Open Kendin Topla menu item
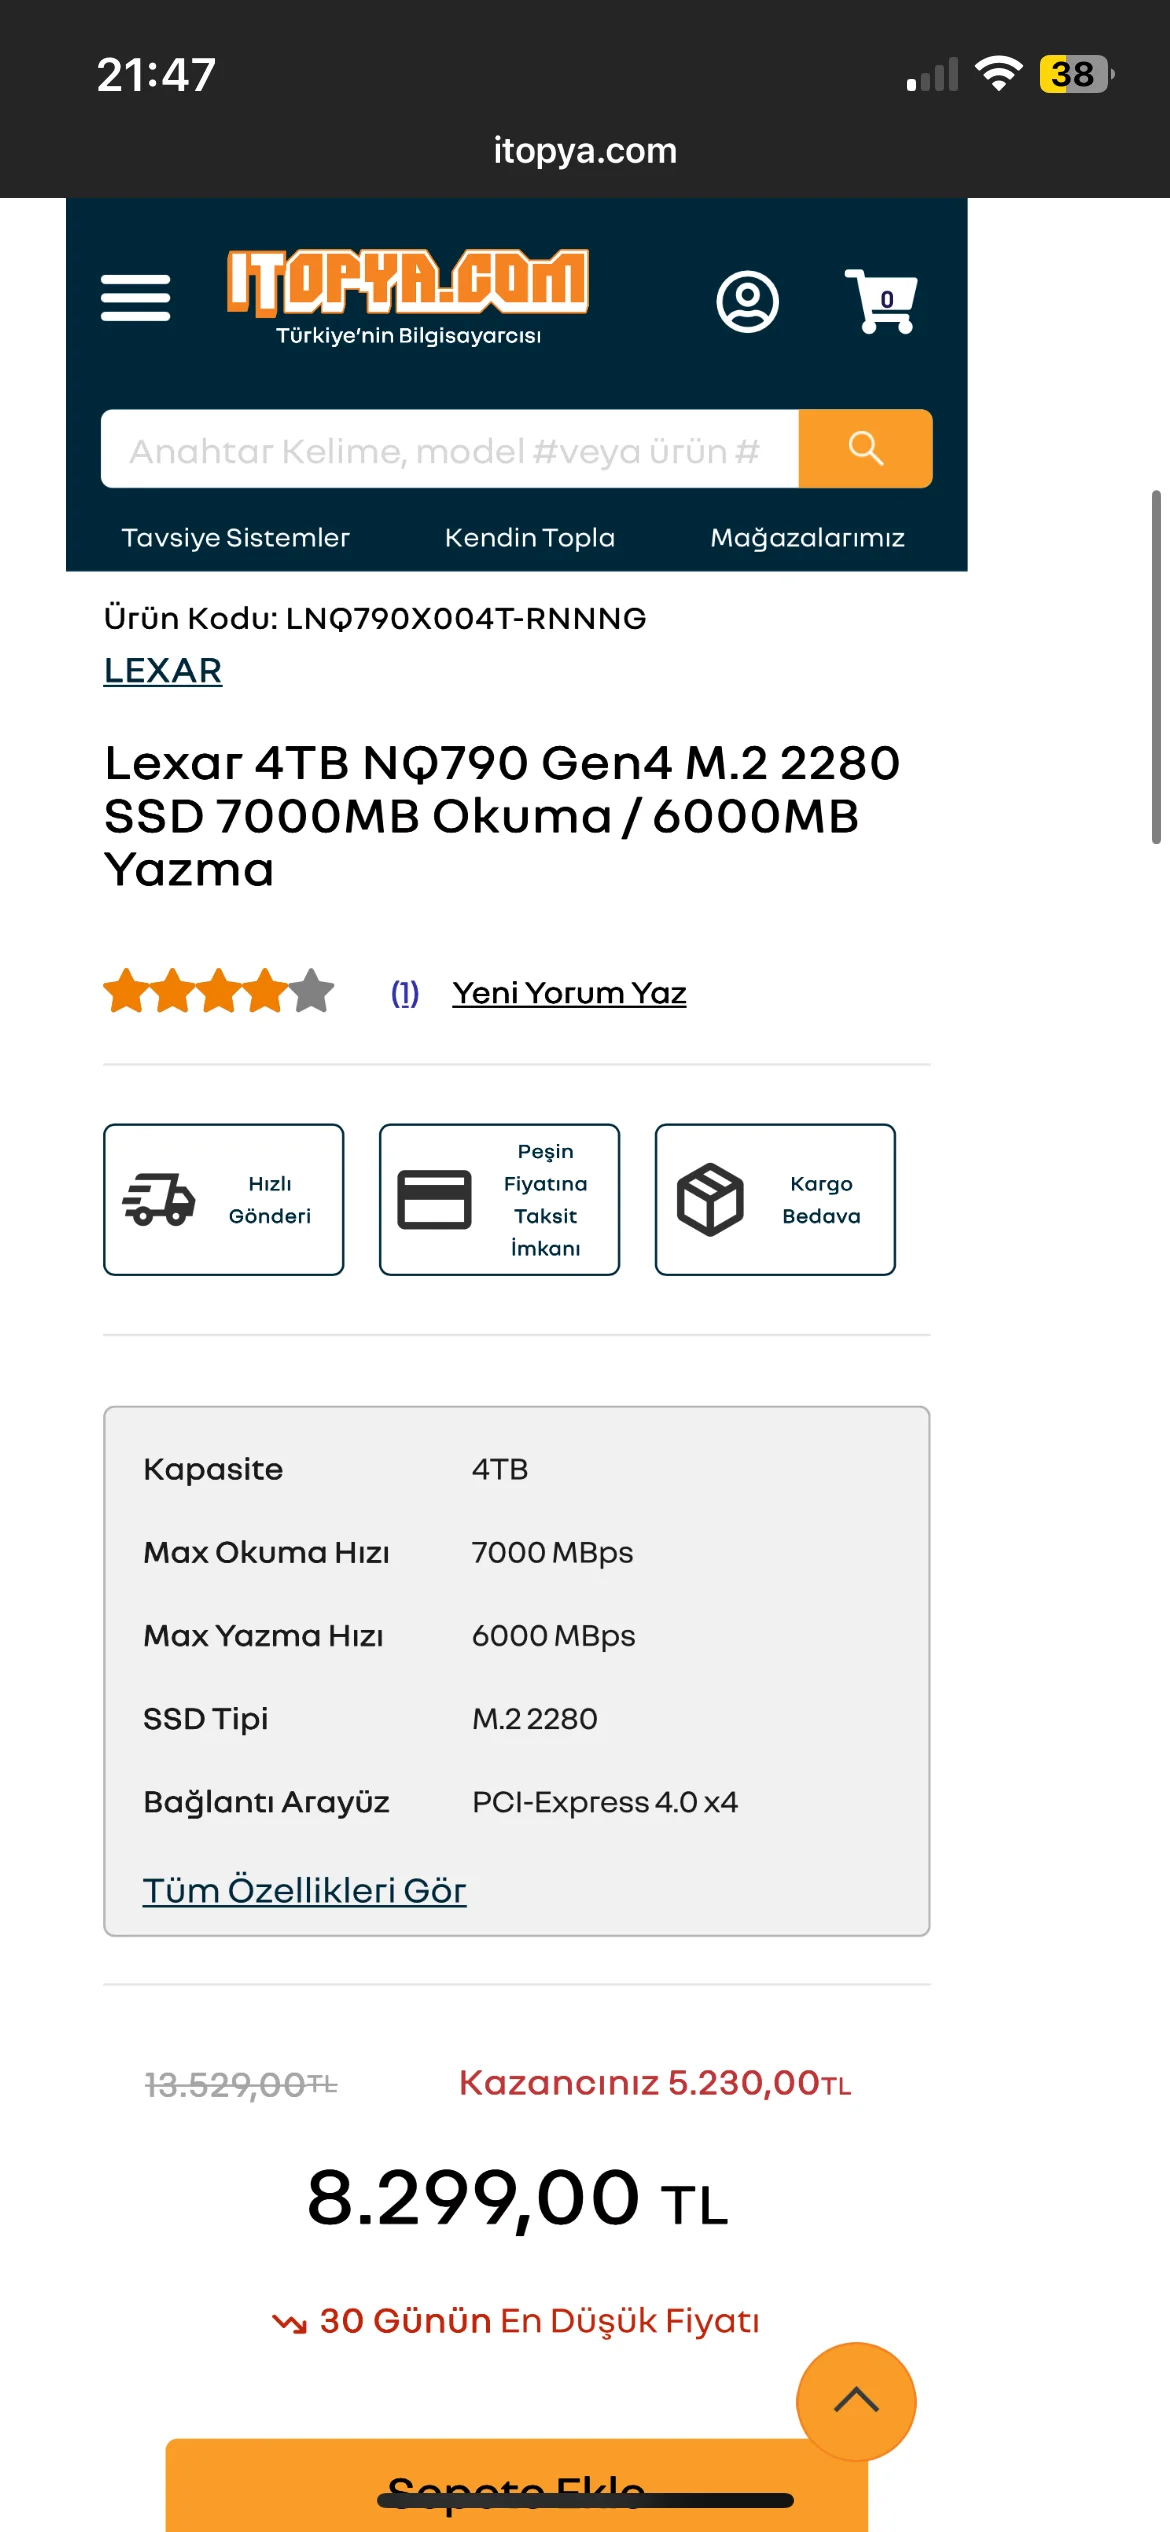The width and height of the screenshot is (1170, 2532). [x=530, y=538]
